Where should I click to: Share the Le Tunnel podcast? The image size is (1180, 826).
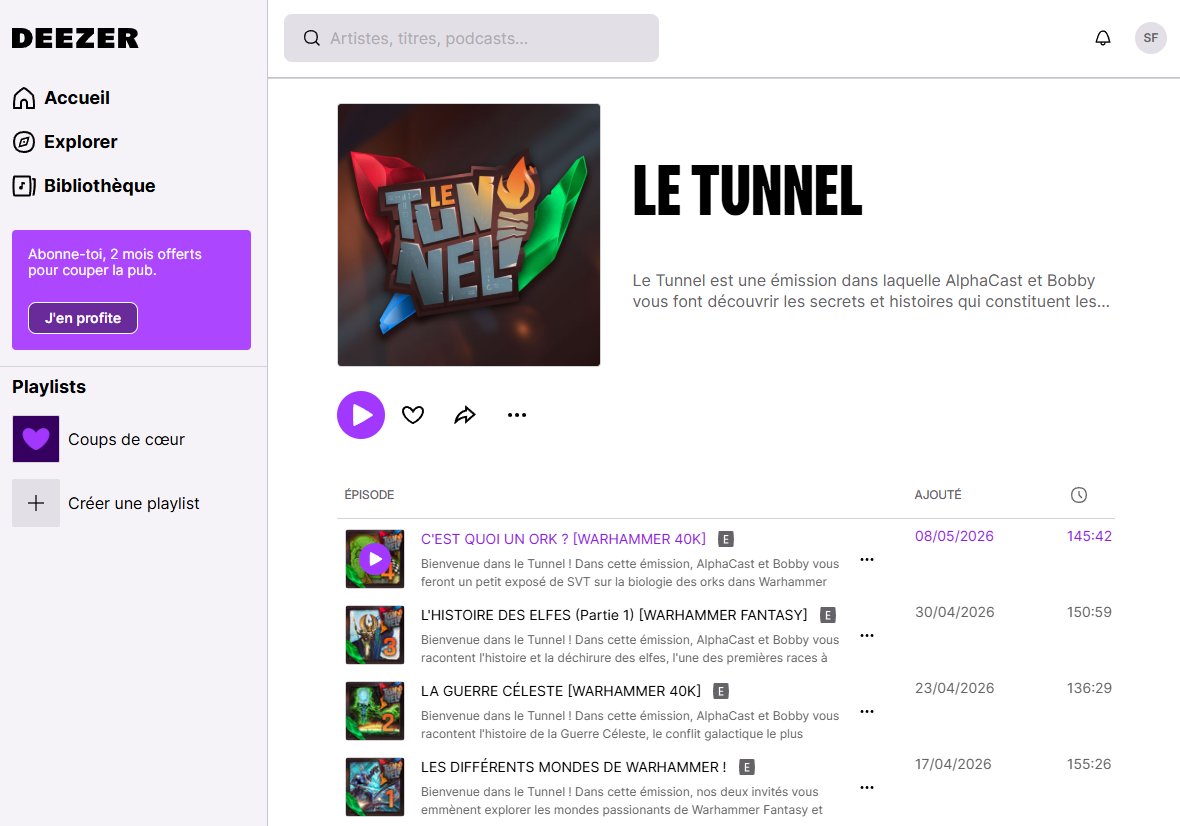(x=465, y=415)
